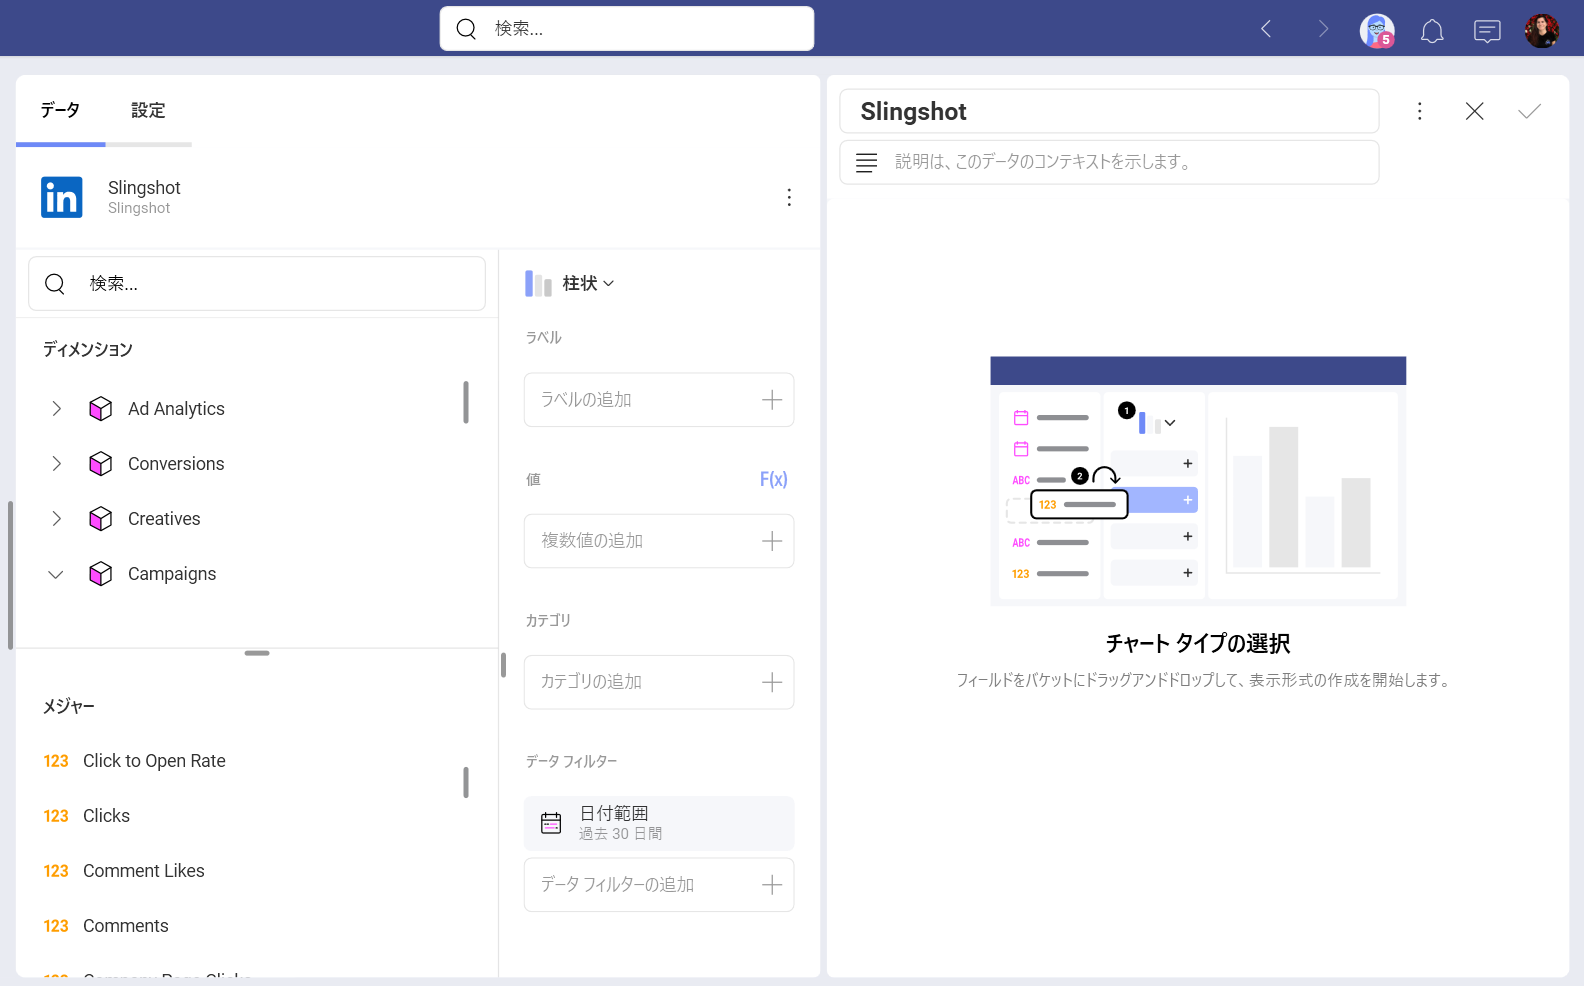Click plus icon in category field
This screenshot has width=1584, height=986.
(x=772, y=682)
